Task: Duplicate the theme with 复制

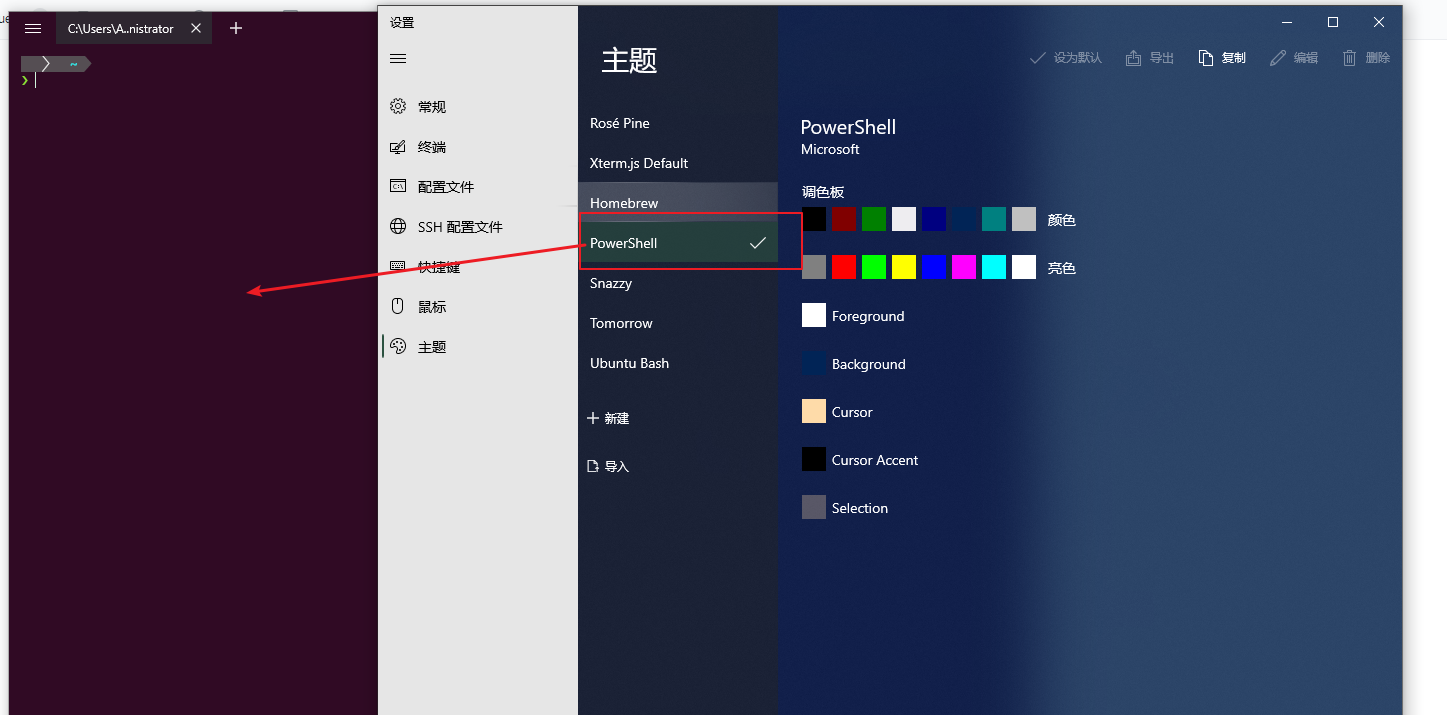Action: (x=1222, y=58)
